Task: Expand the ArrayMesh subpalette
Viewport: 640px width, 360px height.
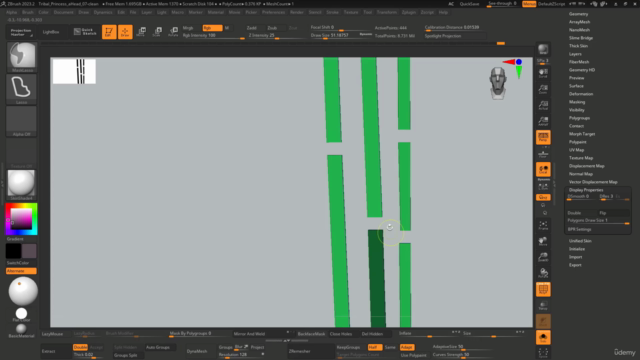Action: click(x=580, y=22)
